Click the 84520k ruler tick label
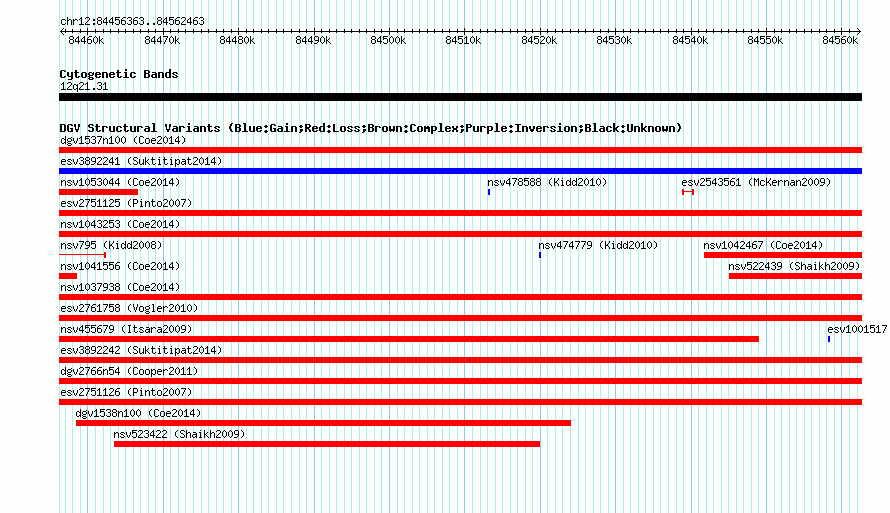The width and height of the screenshot is (890, 513). (x=539, y=40)
